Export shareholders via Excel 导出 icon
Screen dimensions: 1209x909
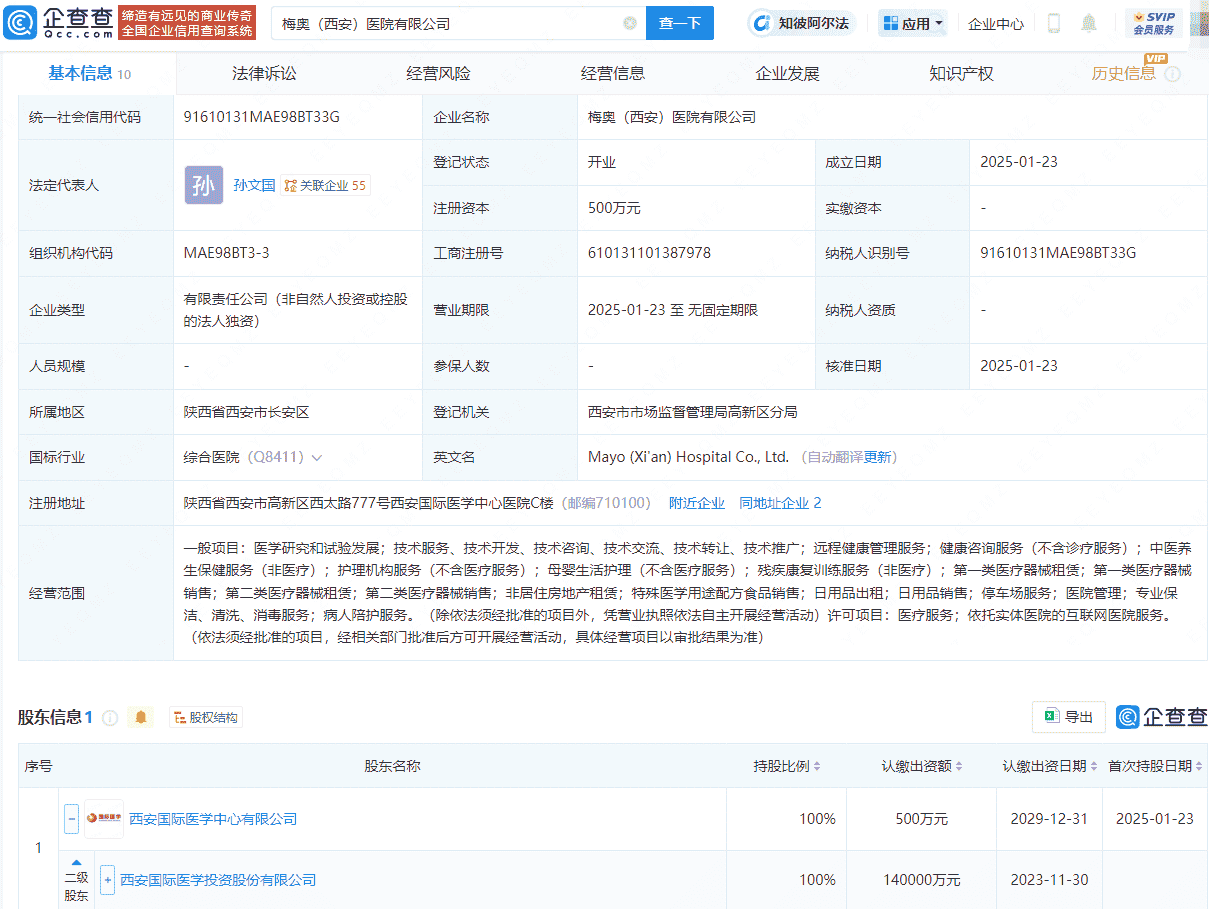coord(1051,717)
